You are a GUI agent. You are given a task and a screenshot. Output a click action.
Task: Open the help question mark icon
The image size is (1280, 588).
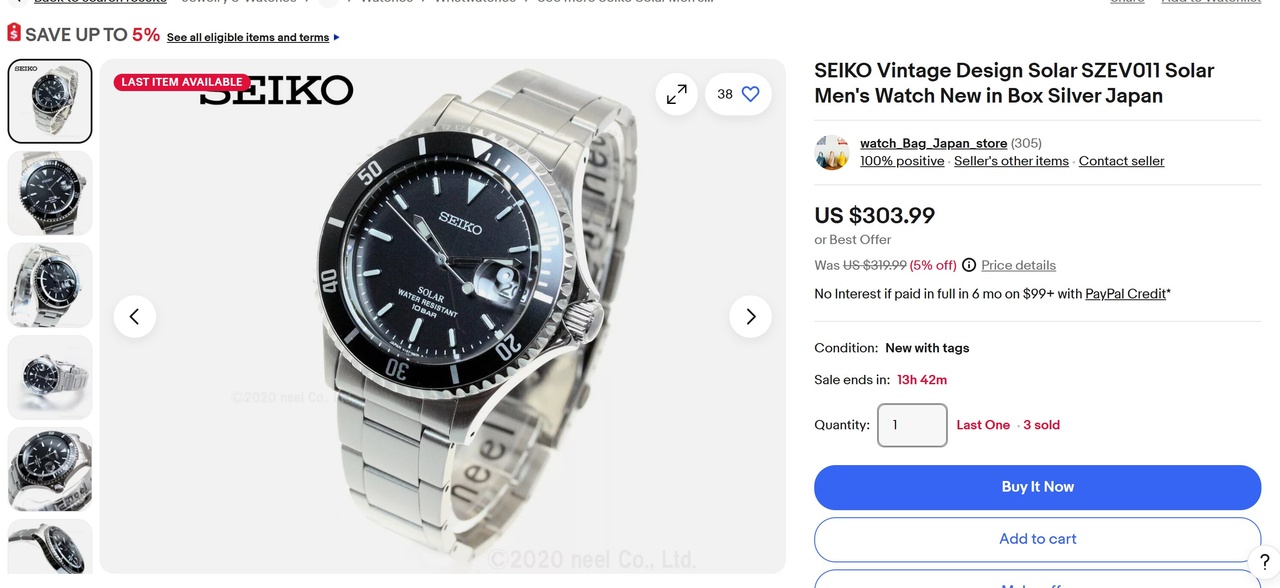pyautogui.click(x=1264, y=562)
